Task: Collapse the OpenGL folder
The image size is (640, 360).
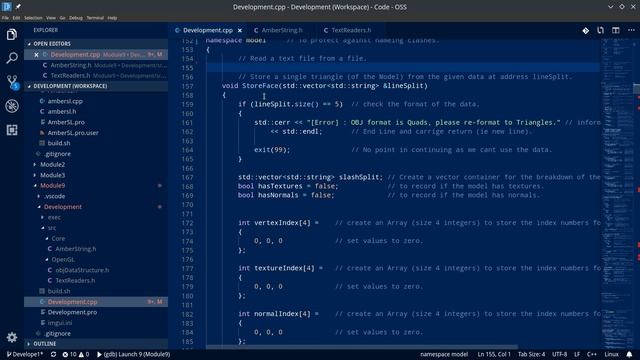Action: tap(96, 260)
